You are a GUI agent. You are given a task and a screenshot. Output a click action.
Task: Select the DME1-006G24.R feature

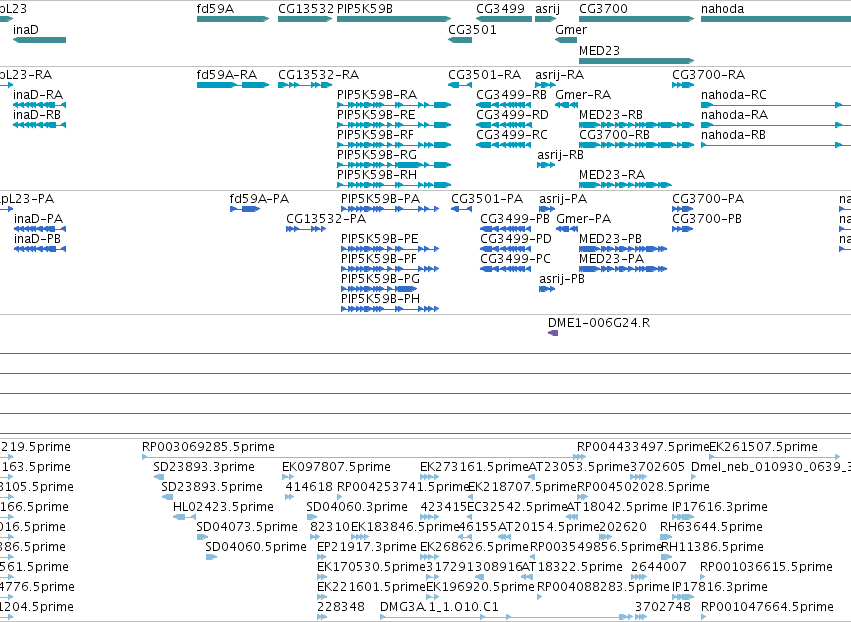point(553,333)
